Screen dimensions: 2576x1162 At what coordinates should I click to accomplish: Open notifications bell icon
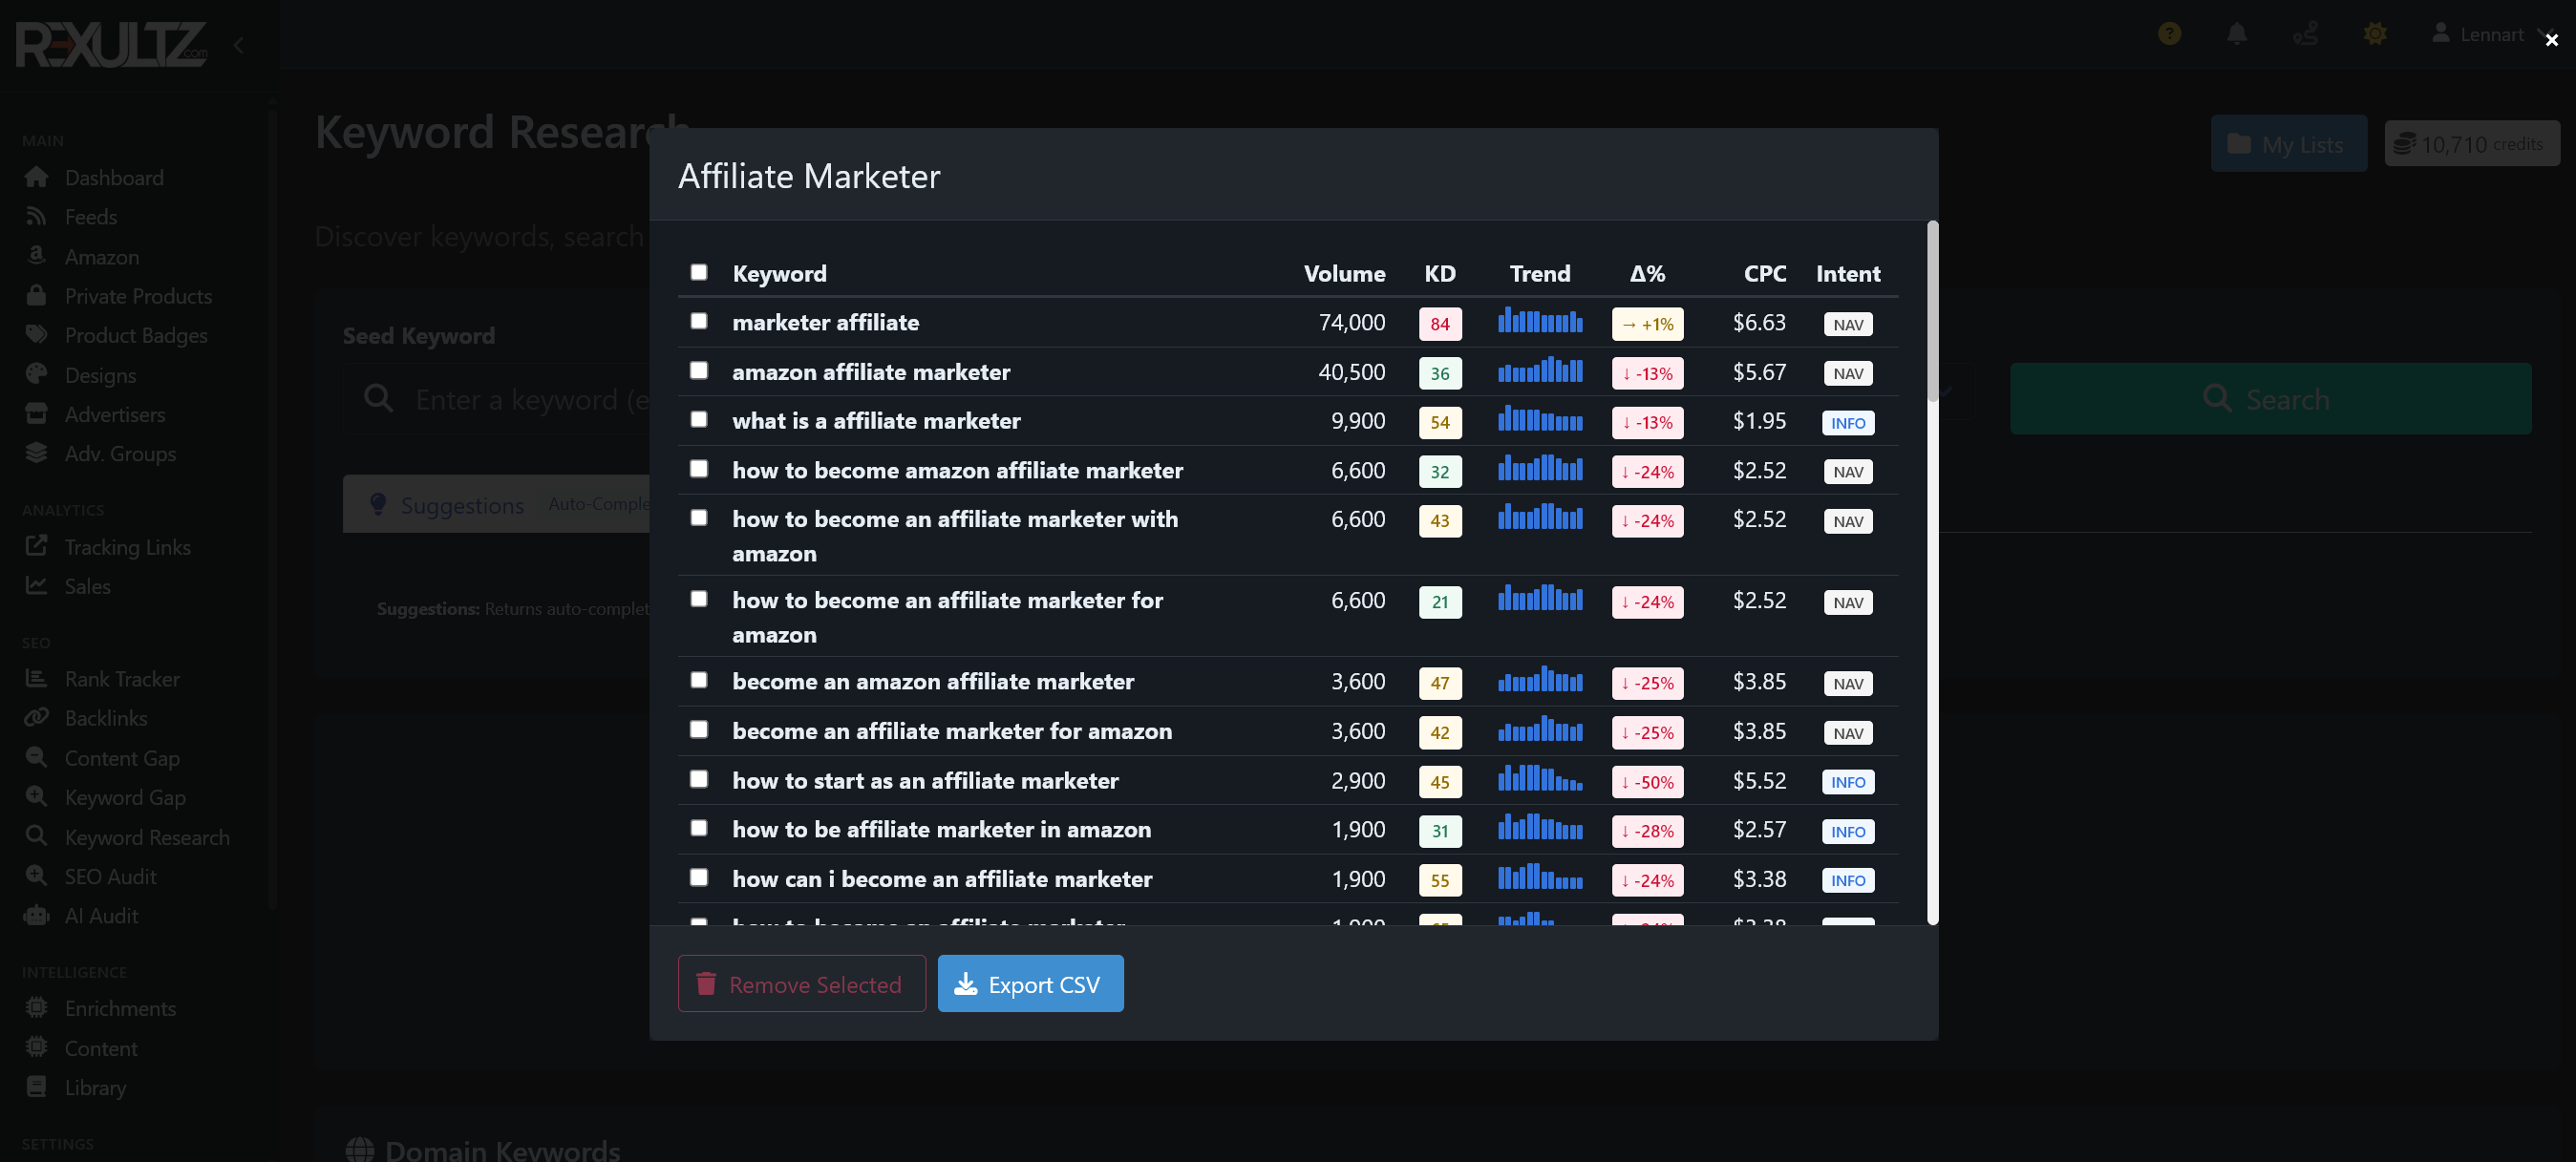2237,34
